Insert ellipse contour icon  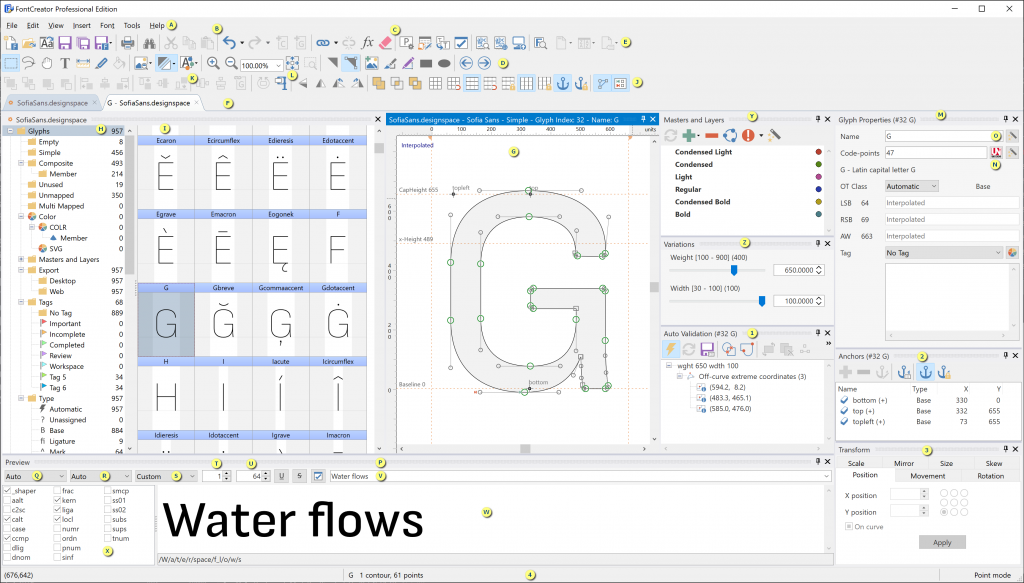(444, 63)
